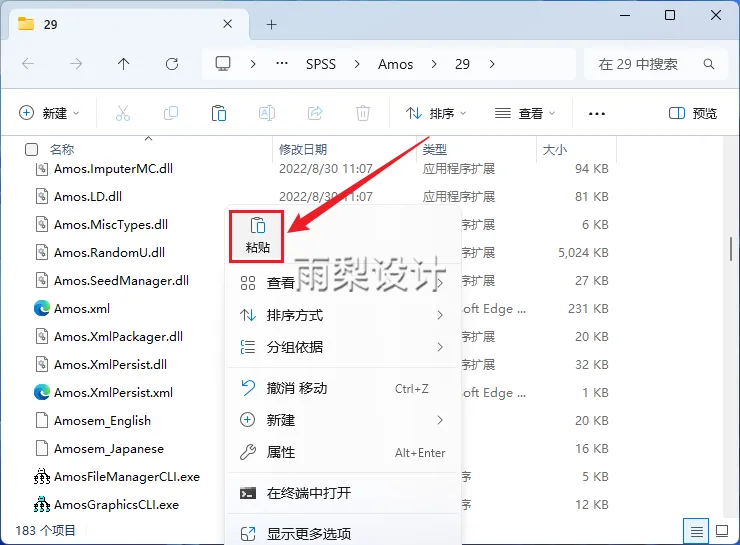The image size is (740, 545).
Task: Click the Amosem_English file icon
Action: pyautogui.click(x=42, y=420)
